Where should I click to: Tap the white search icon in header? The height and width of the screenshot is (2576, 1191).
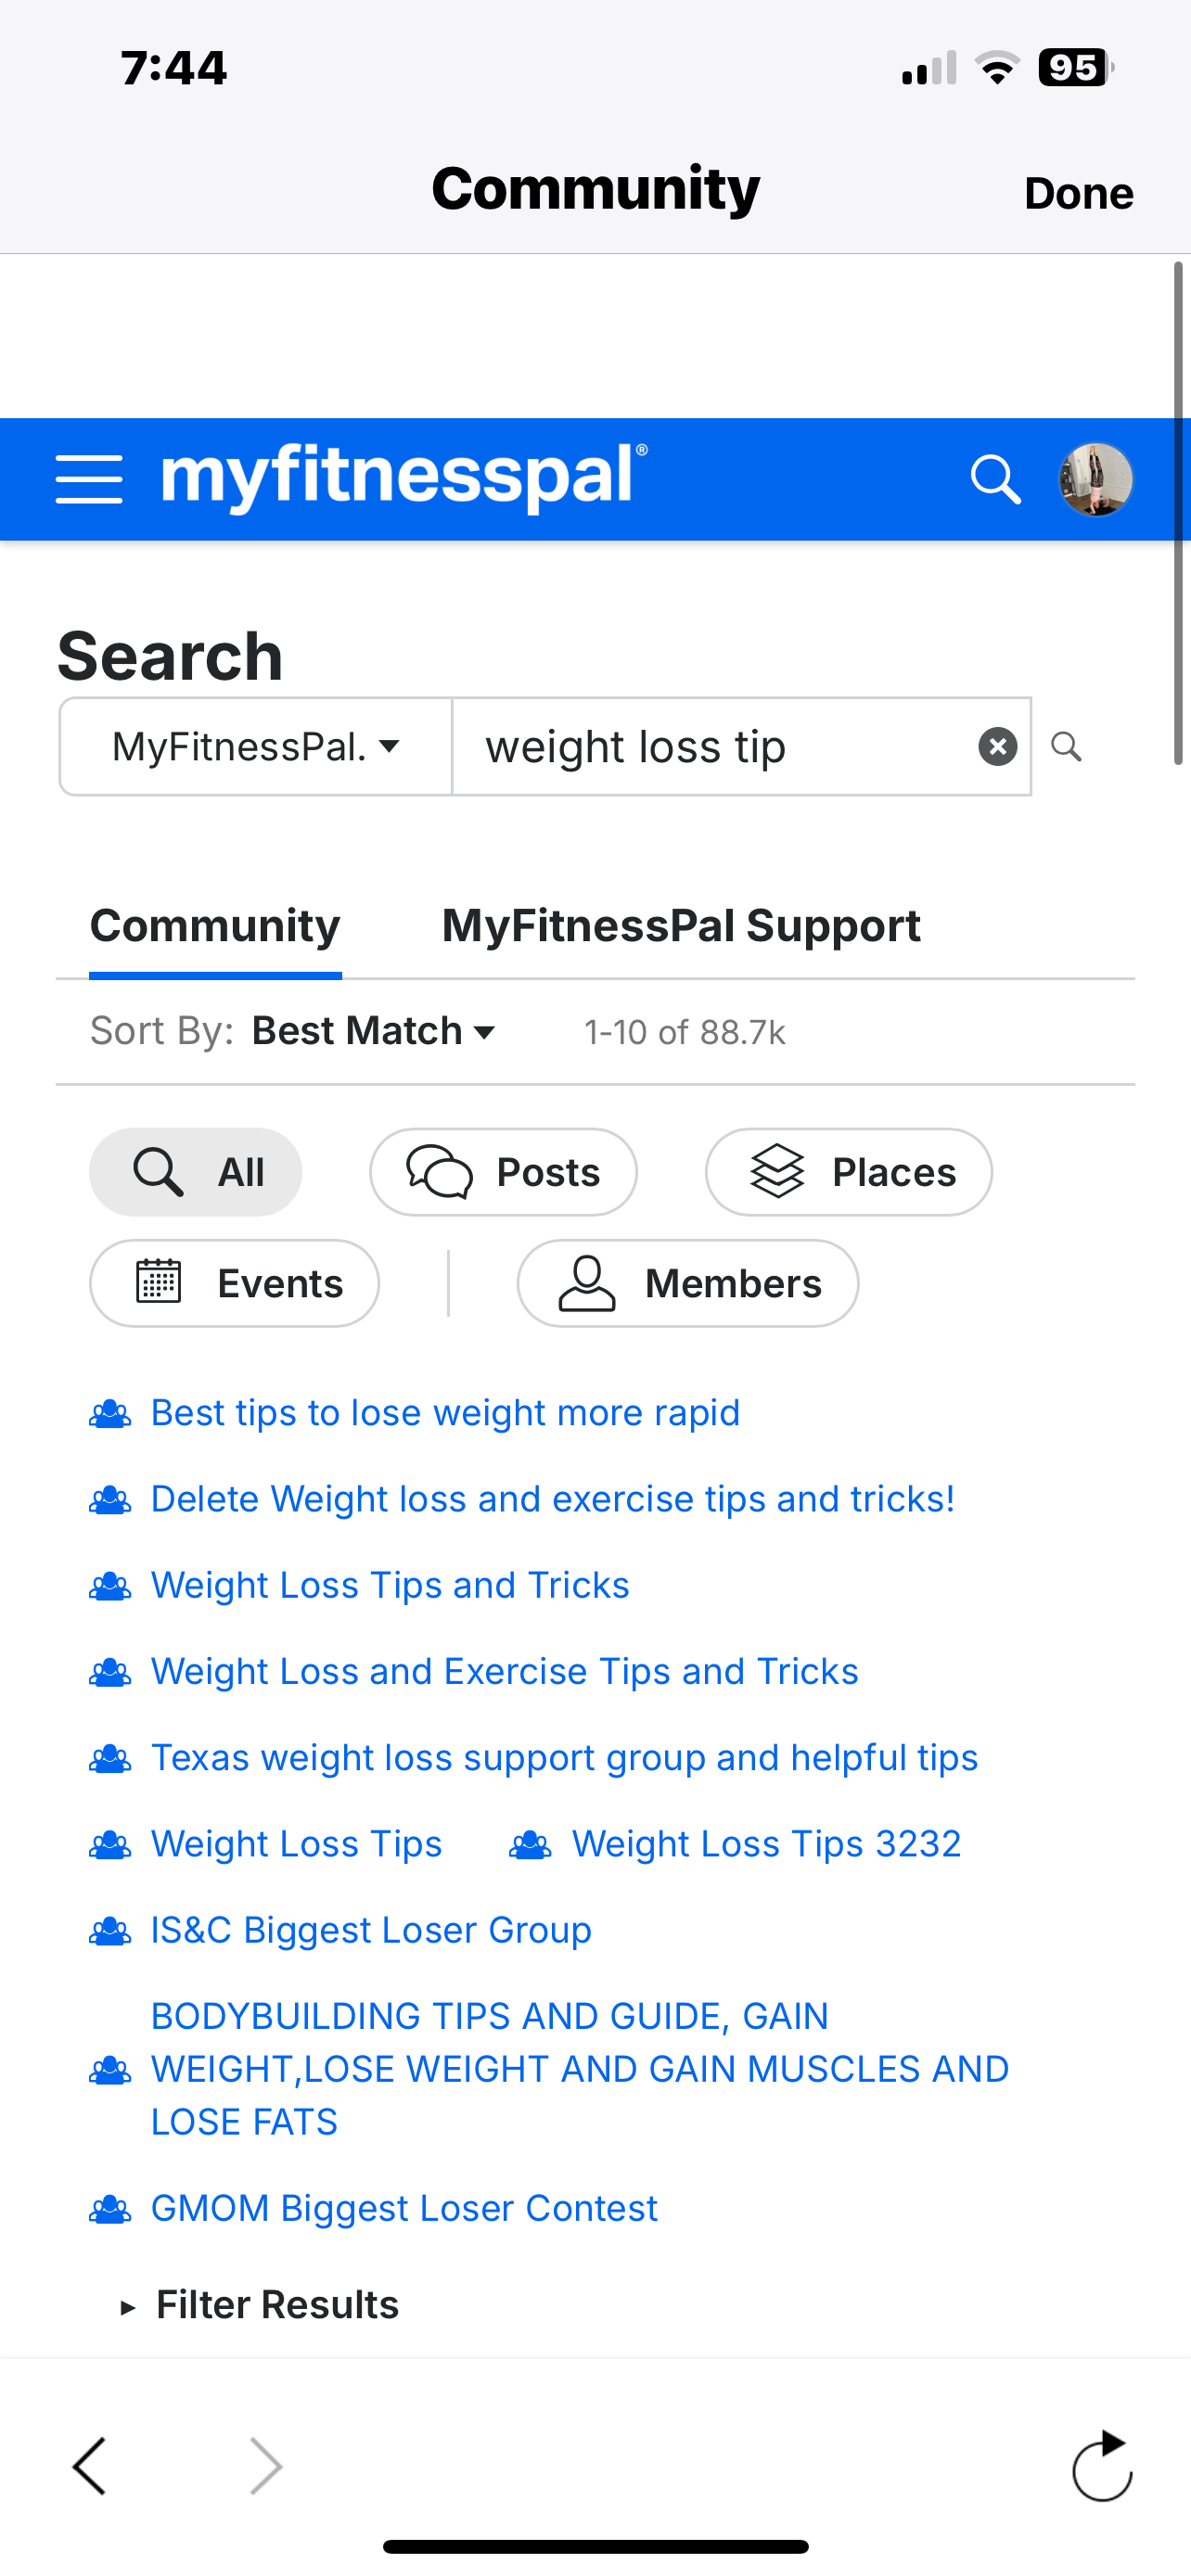995,479
